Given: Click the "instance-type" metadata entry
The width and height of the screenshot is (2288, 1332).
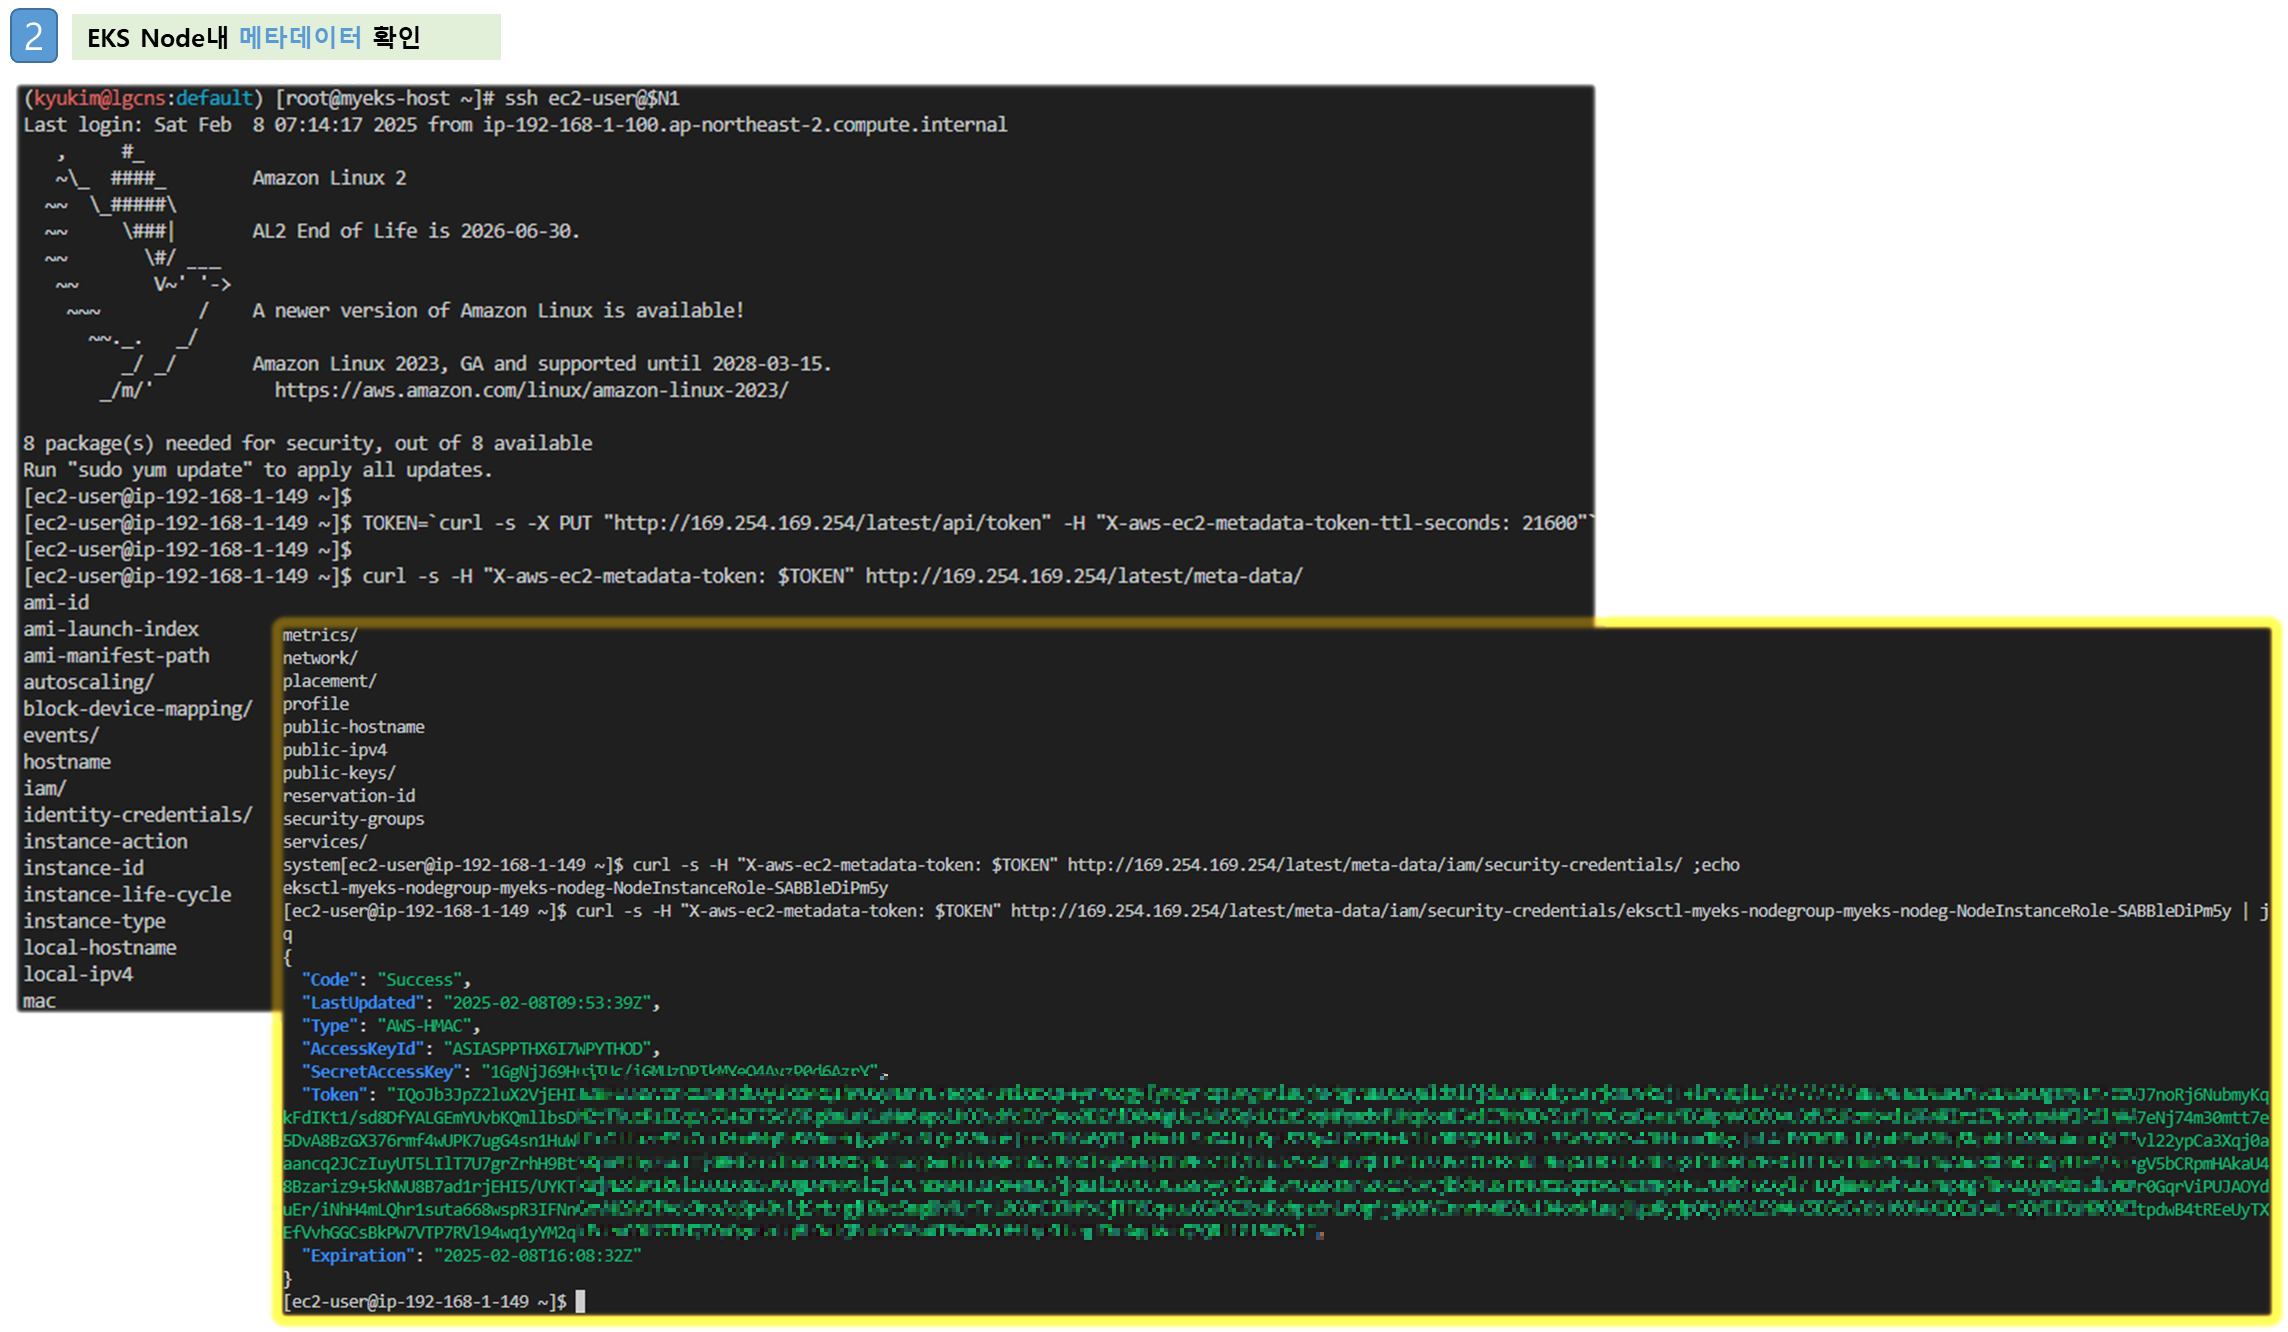Looking at the screenshot, I should coord(94,921).
